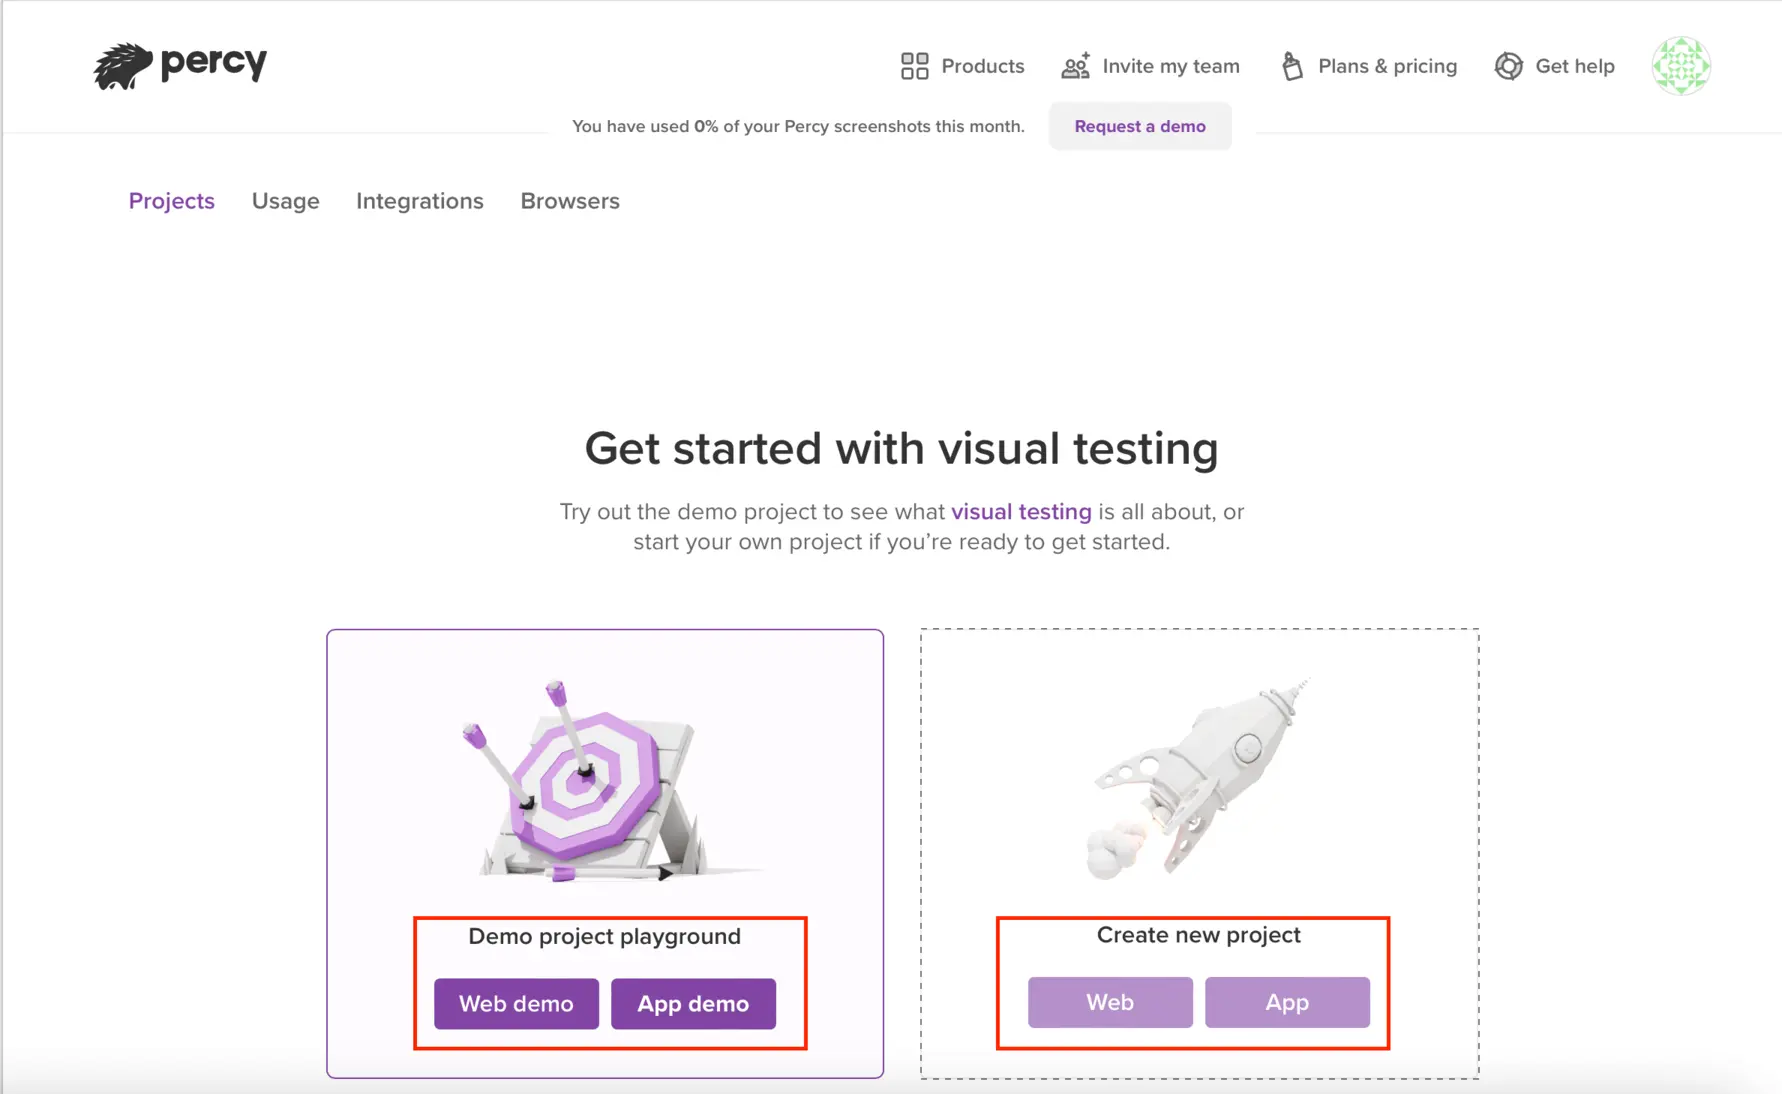Click the Percy hedgehog logo
Image resolution: width=1782 pixels, height=1094 pixels.
click(x=123, y=66)
